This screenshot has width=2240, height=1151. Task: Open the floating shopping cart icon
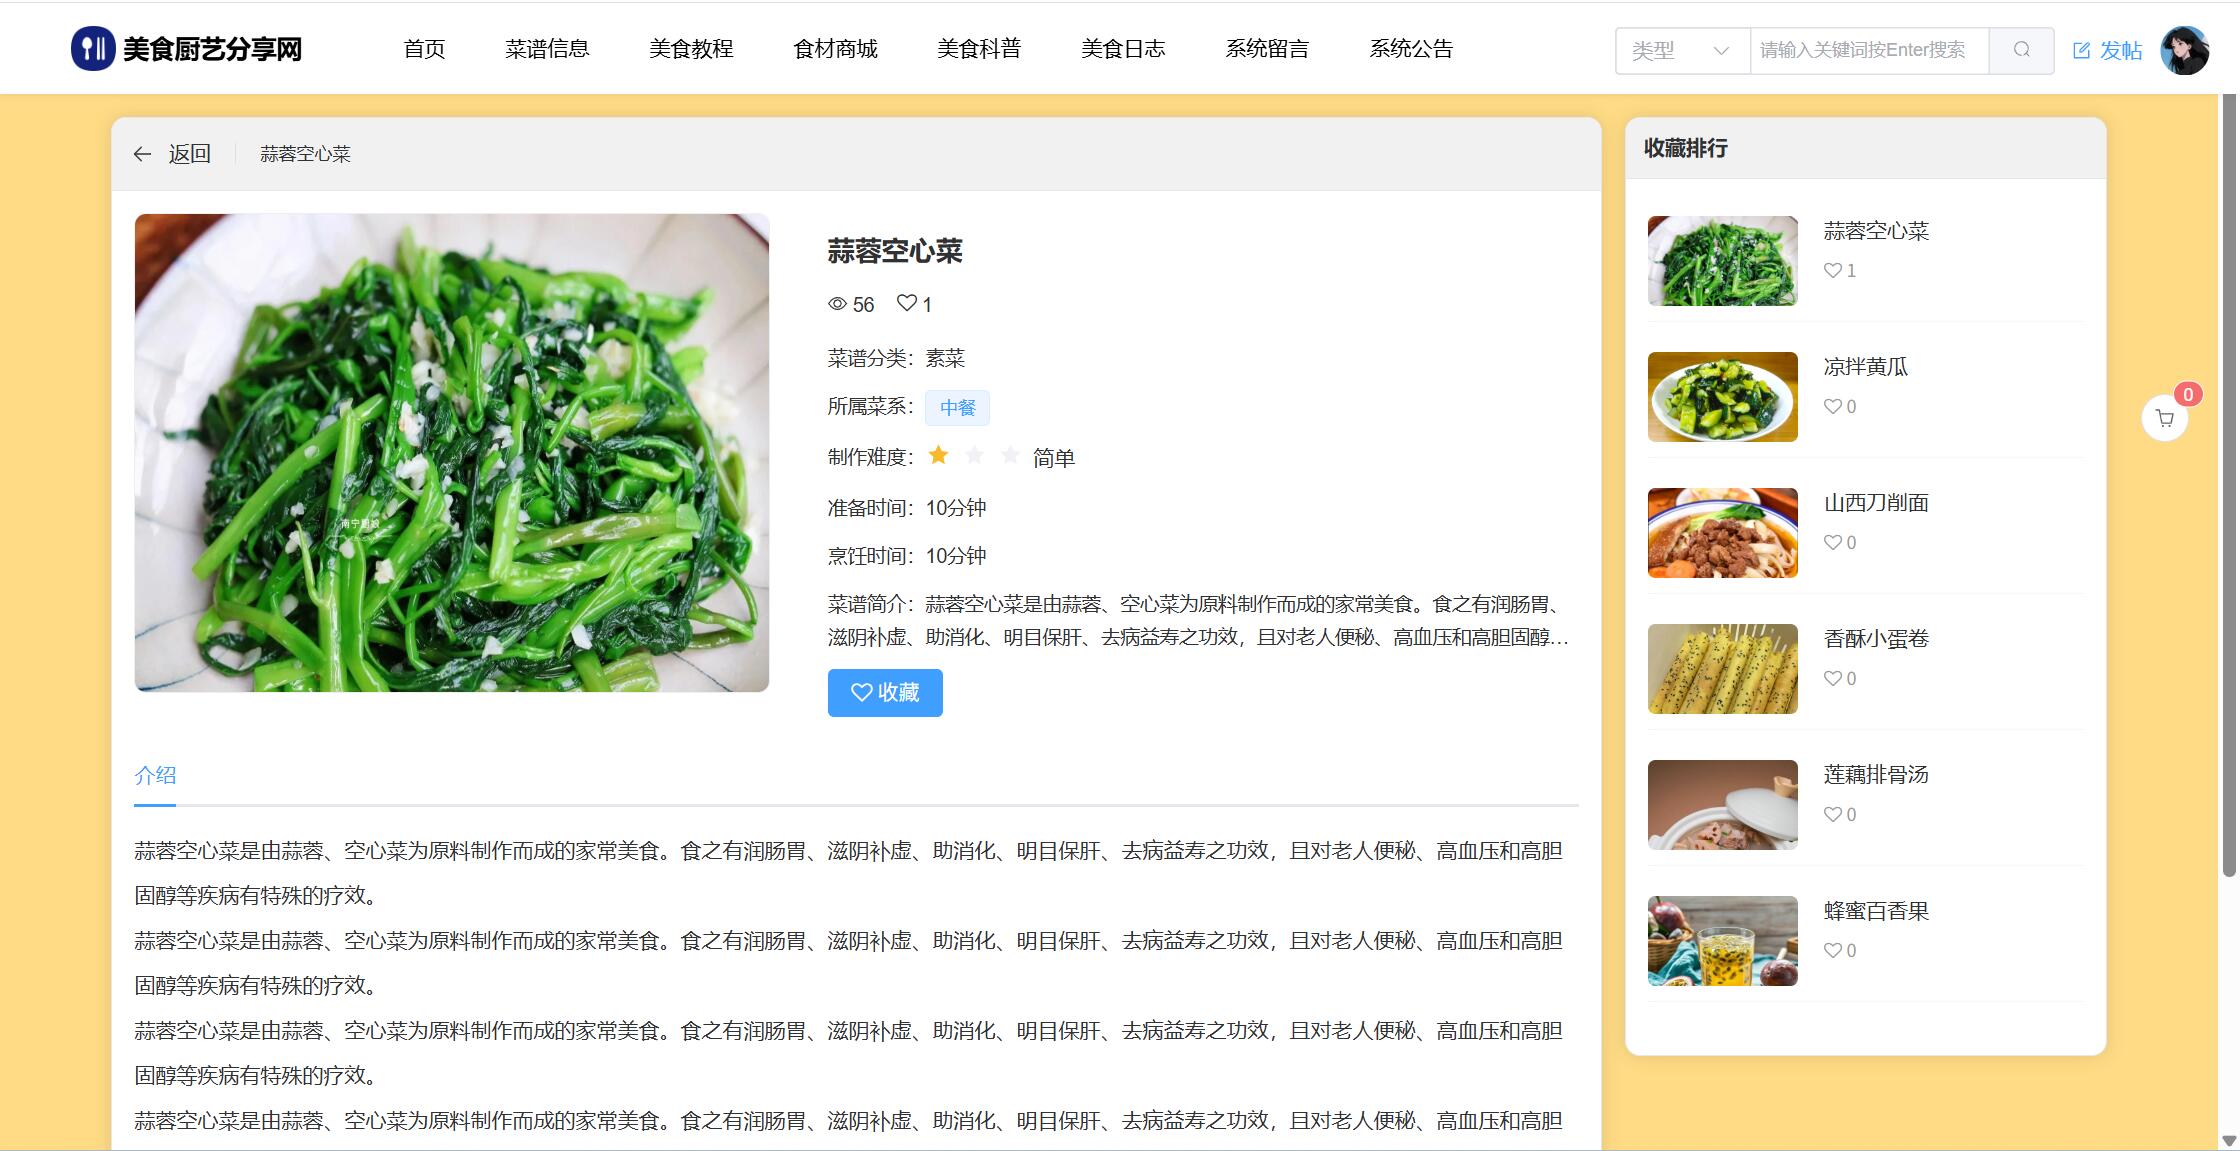(x=2164, y=419)
